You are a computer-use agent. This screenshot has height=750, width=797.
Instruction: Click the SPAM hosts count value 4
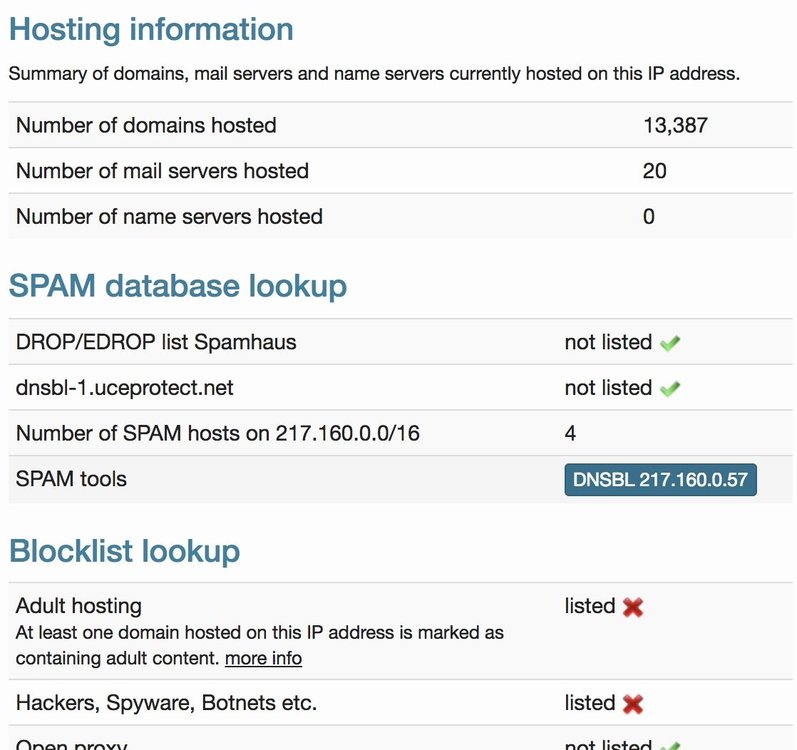point(570,433)
